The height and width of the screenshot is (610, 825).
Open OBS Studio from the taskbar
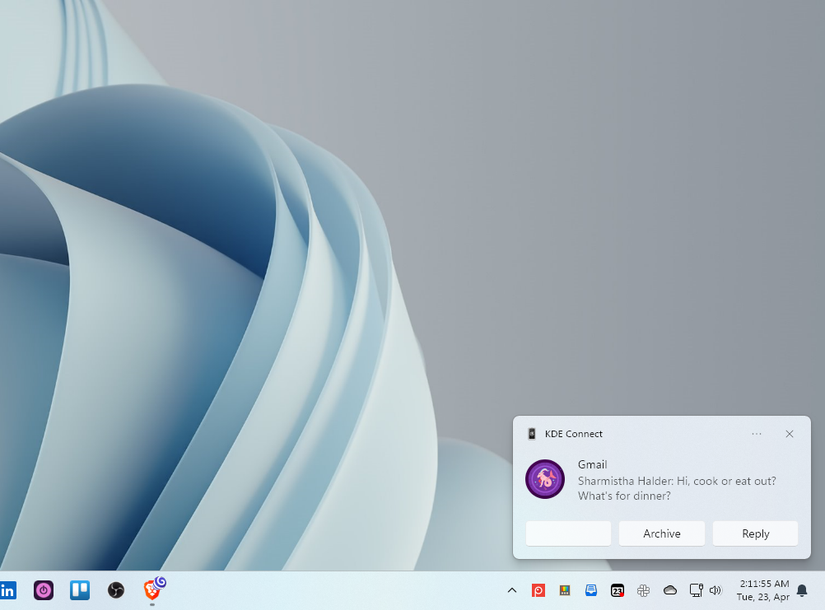(116, 590)
